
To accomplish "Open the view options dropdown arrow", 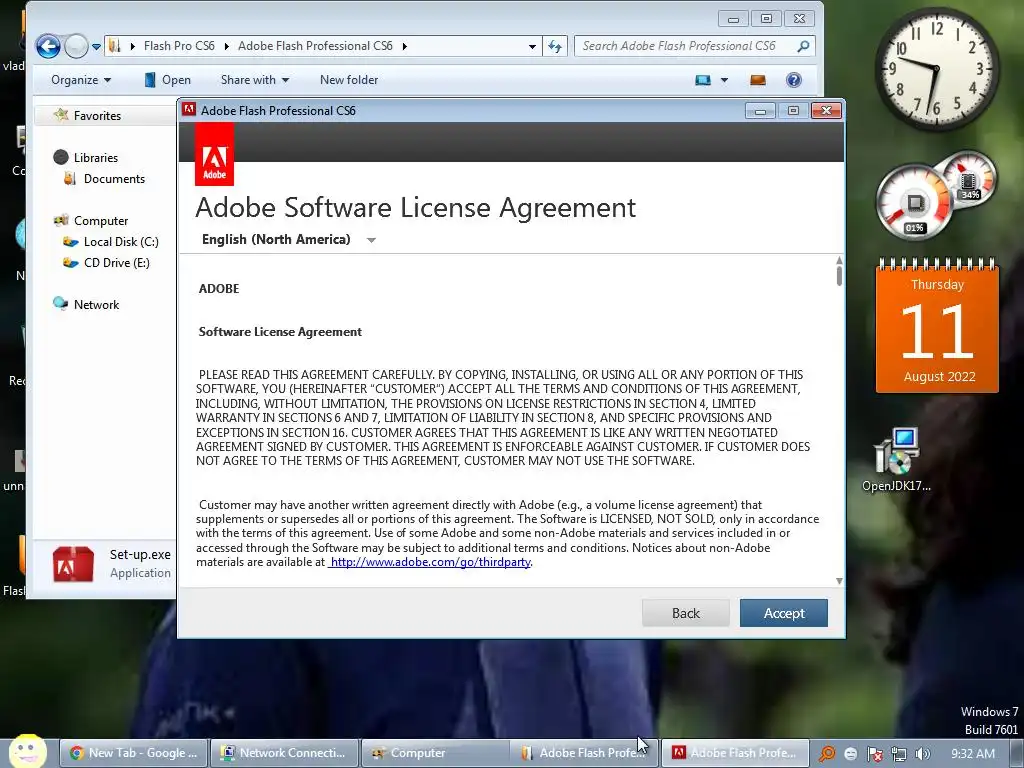I will tap(724, 80).
